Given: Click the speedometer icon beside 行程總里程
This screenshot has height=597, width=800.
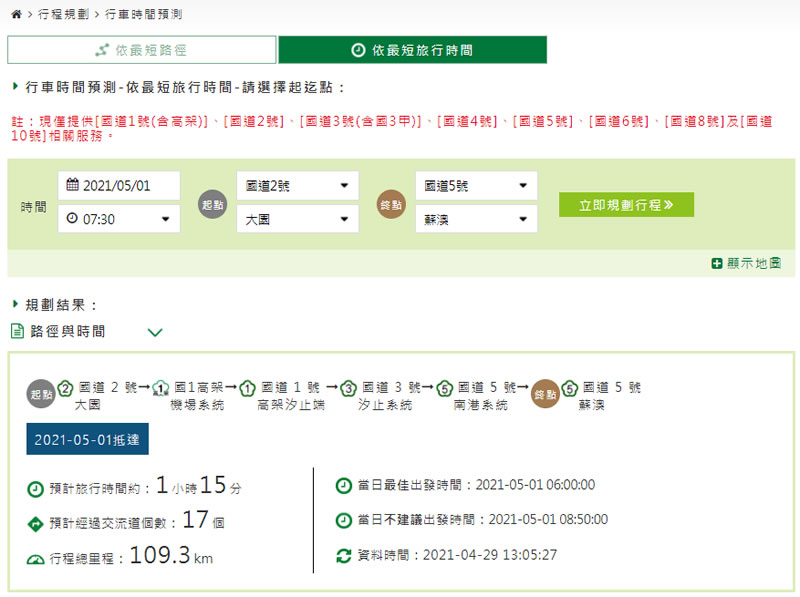Looking at the screenshot, I should click(x=35, y=559).
